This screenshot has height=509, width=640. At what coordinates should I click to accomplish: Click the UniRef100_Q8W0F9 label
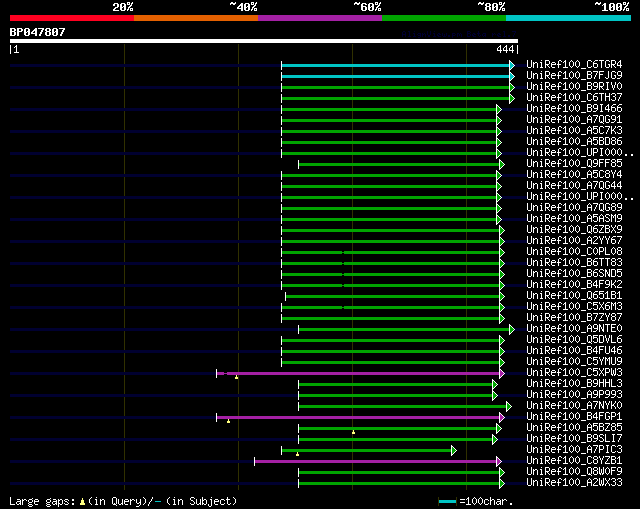[574, 472]
